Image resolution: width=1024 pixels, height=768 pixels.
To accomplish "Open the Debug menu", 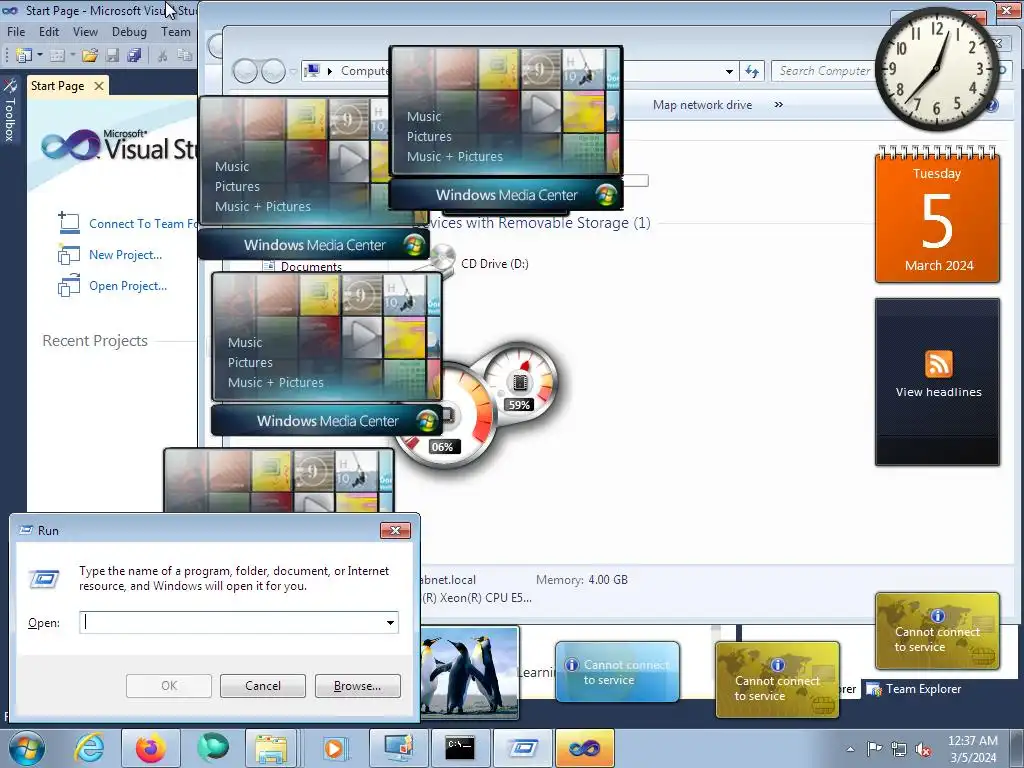I will click(x=129, y=31).
